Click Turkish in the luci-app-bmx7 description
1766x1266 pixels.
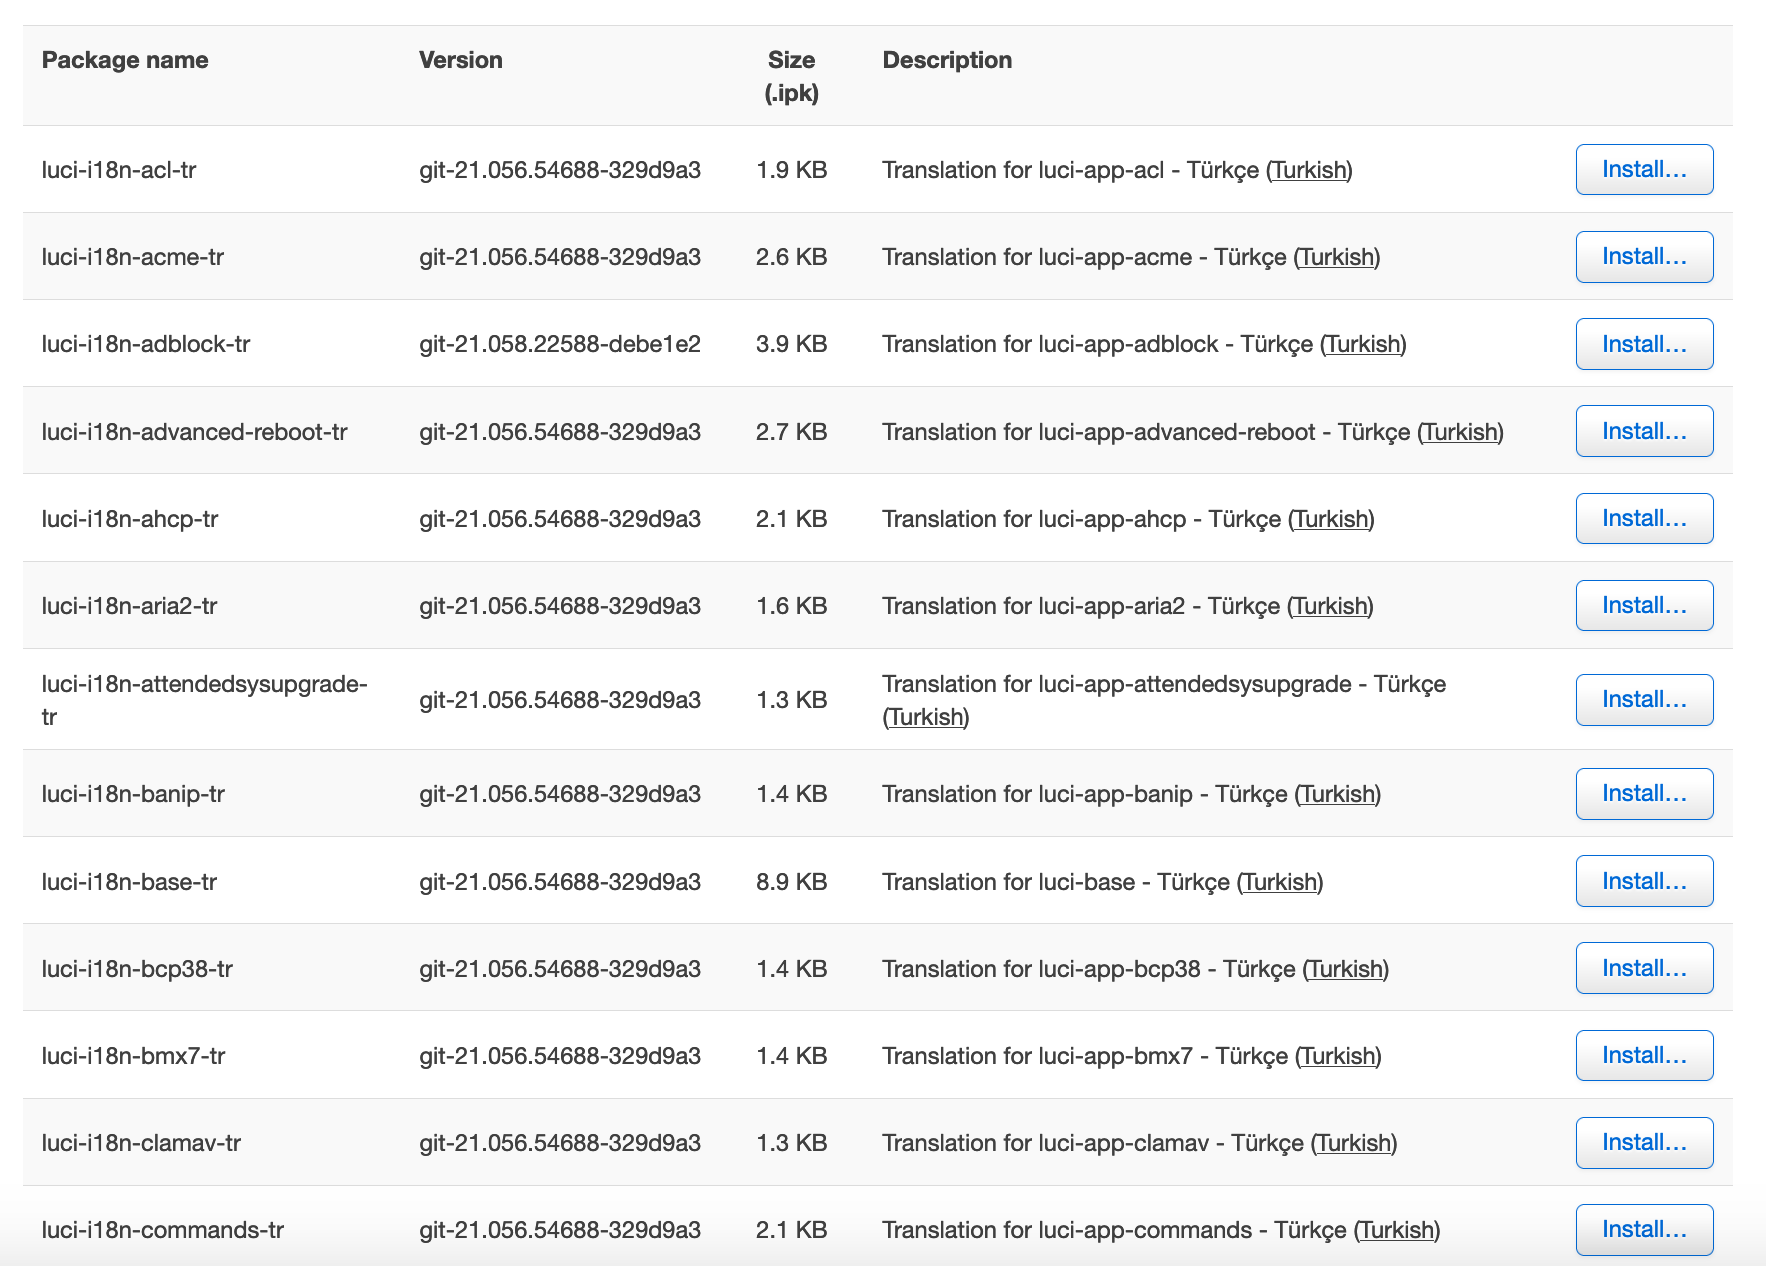point(1338,1056)
